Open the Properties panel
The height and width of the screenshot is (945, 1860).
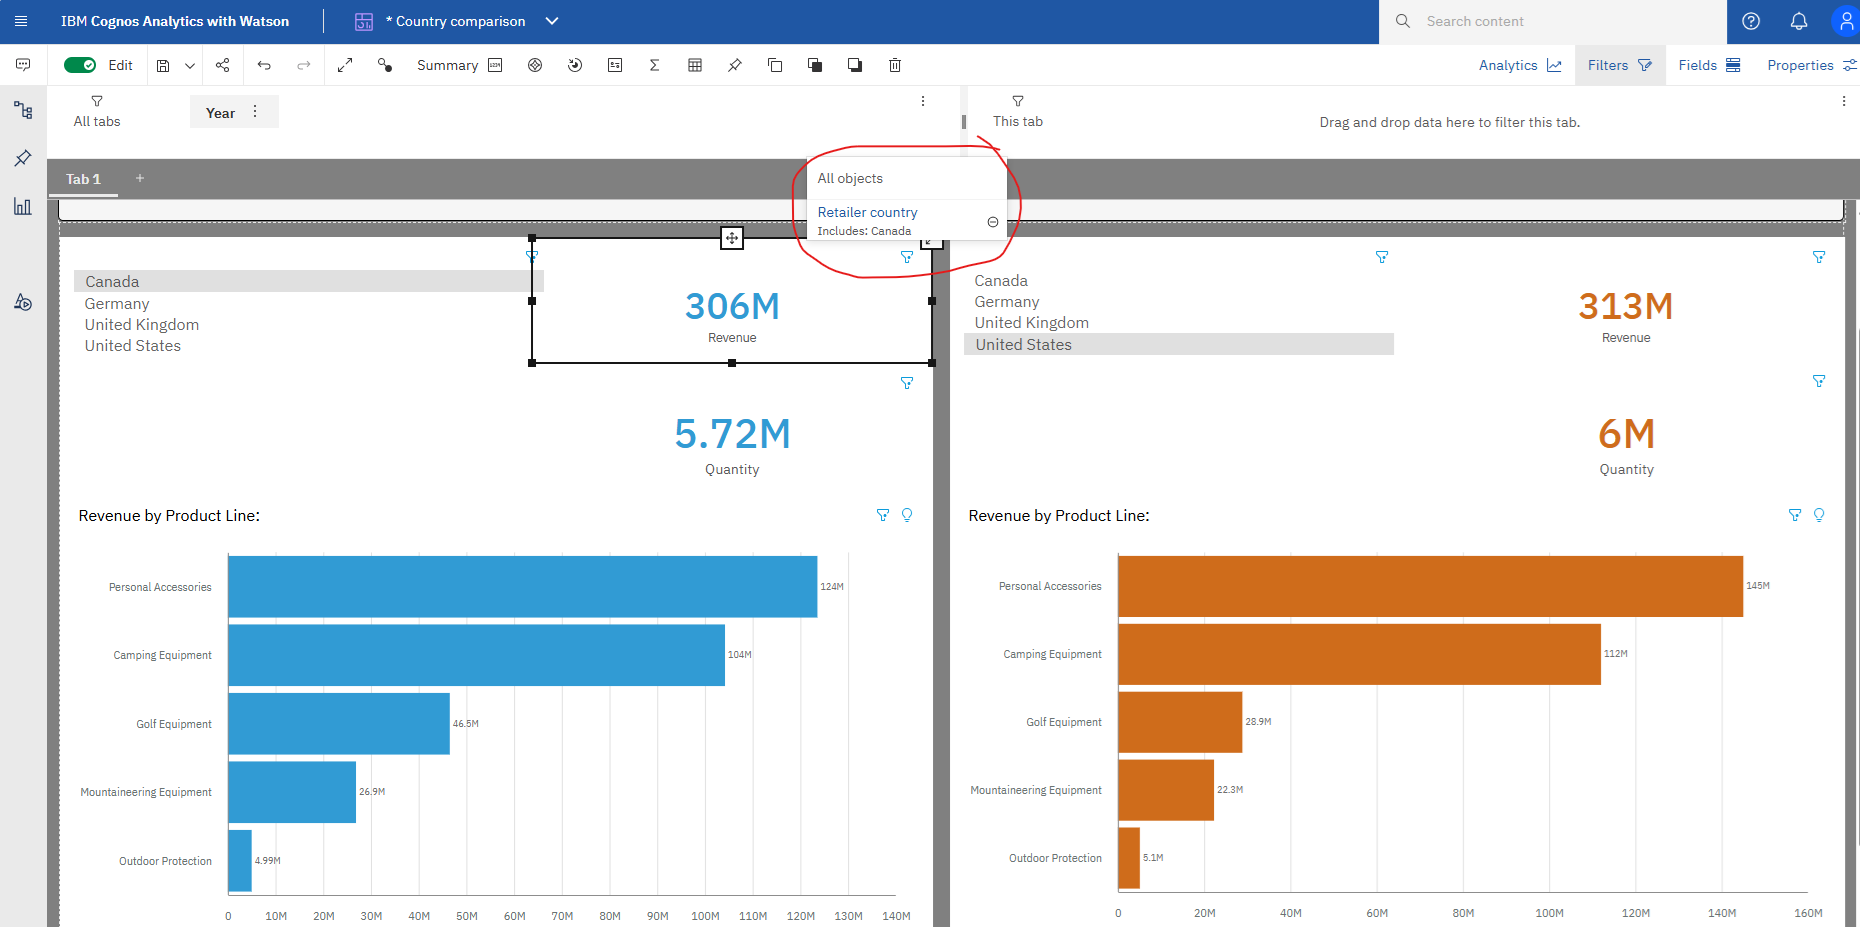tap(1812, 65)
